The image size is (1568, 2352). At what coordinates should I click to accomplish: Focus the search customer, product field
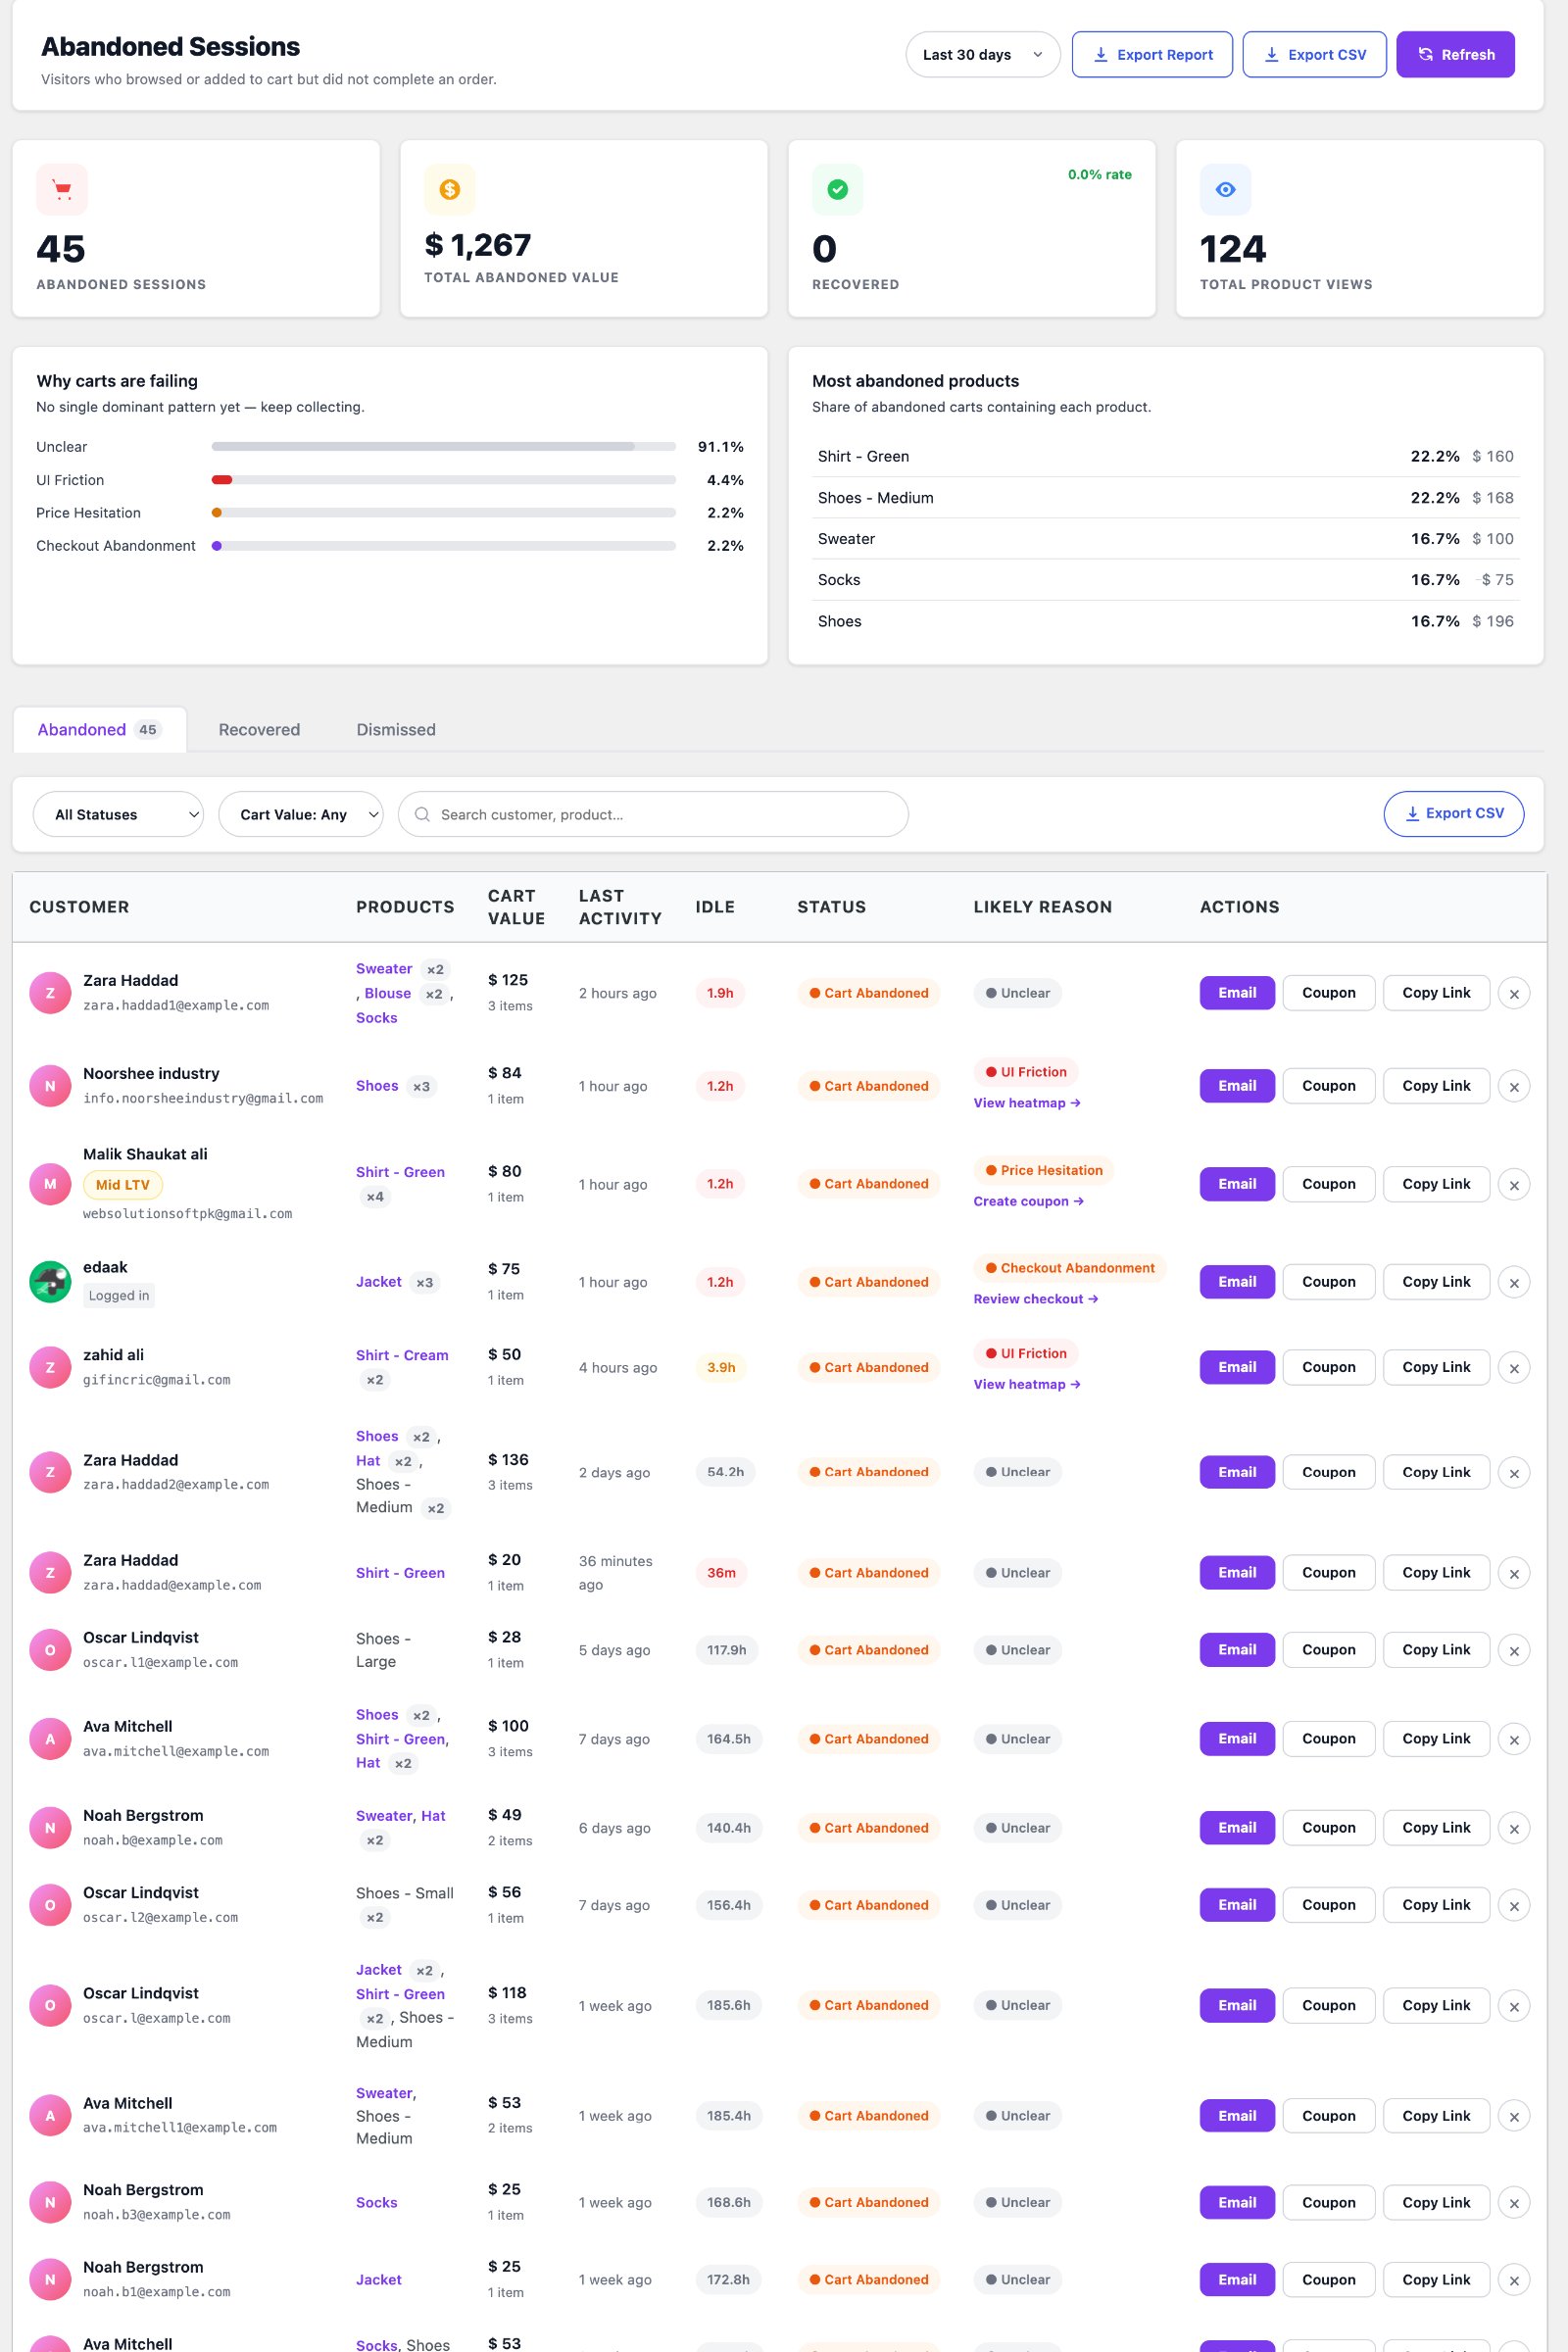pos(653,815)
